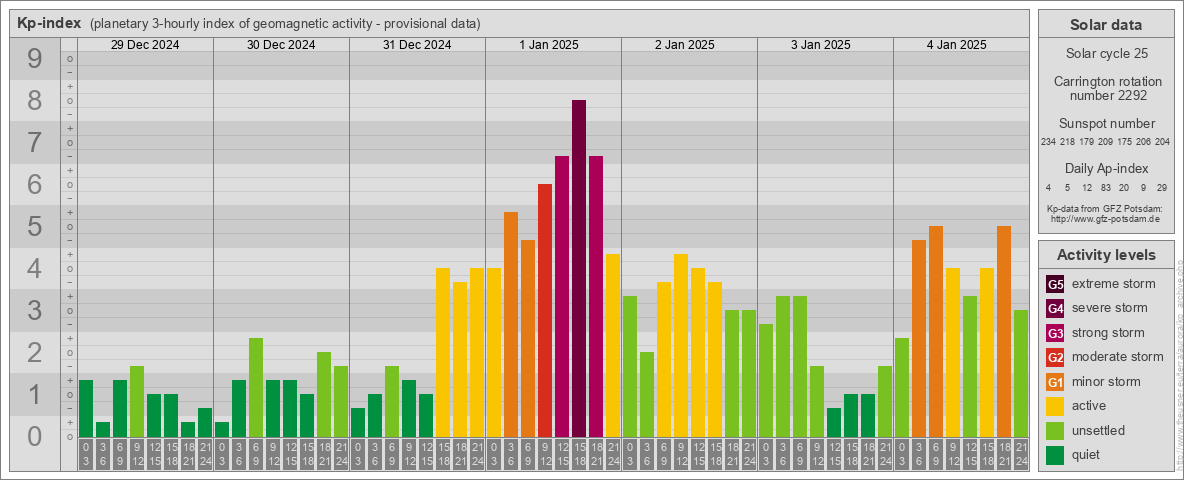Click the sunspot value 209
This screenshot has height=480, width=1184.
coord(1106,142)
